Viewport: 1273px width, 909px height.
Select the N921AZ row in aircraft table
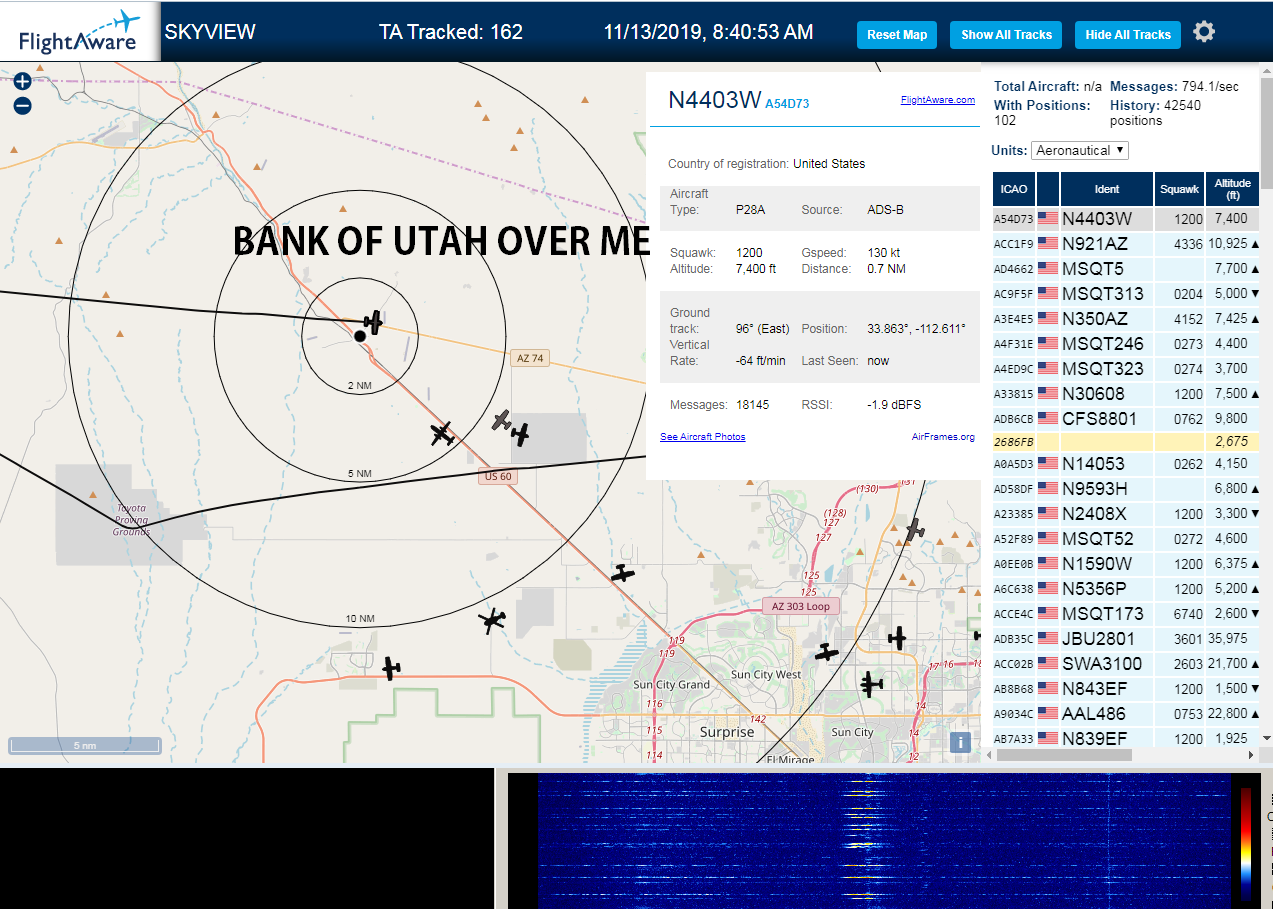click(1126, 244)
